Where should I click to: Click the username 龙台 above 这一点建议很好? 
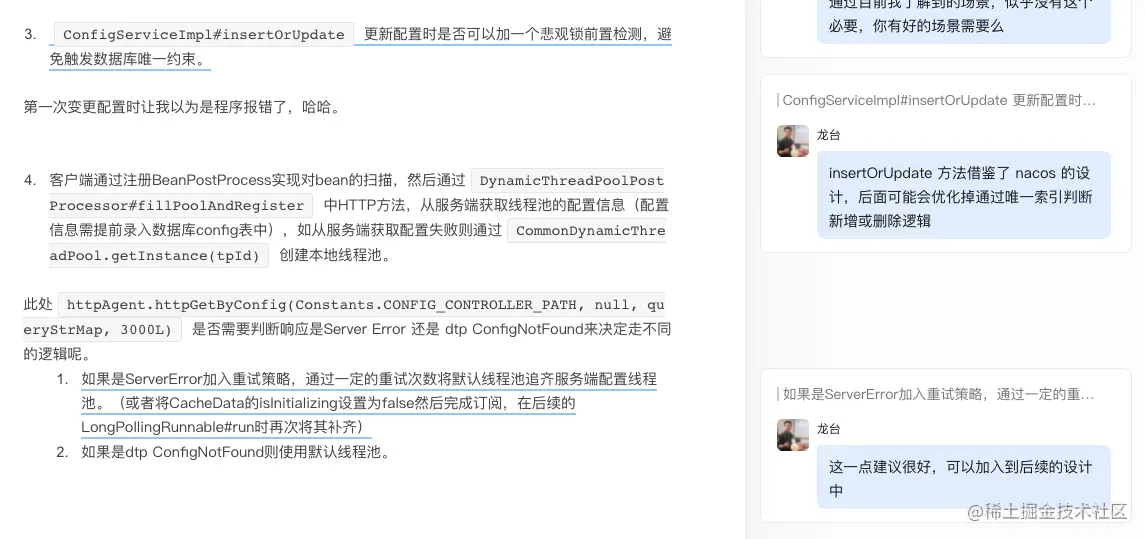[828, 429]
